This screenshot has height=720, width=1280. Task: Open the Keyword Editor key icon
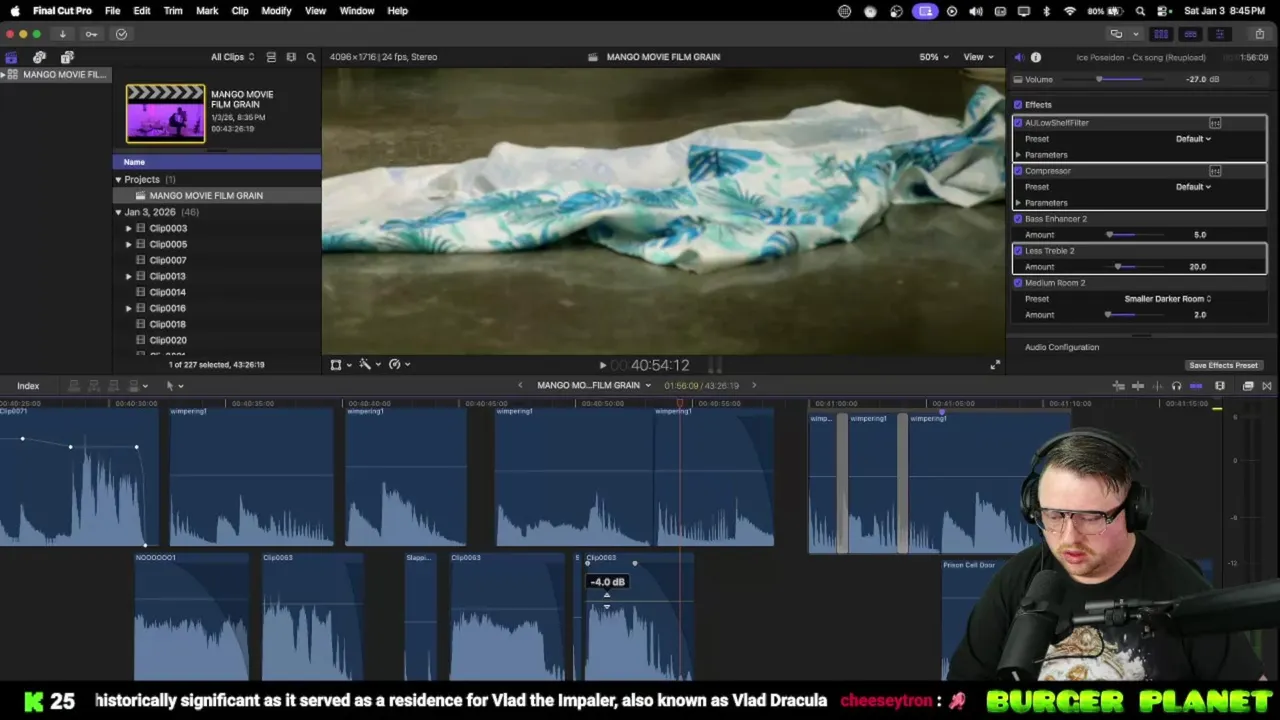(x=91, y=34)
